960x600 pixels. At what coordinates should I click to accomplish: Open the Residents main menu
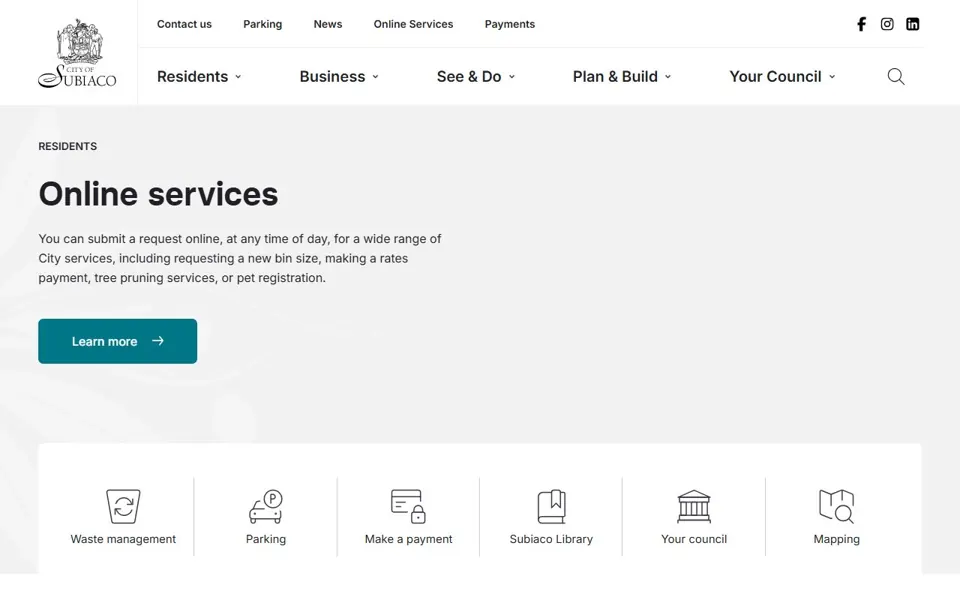point(192,77)
